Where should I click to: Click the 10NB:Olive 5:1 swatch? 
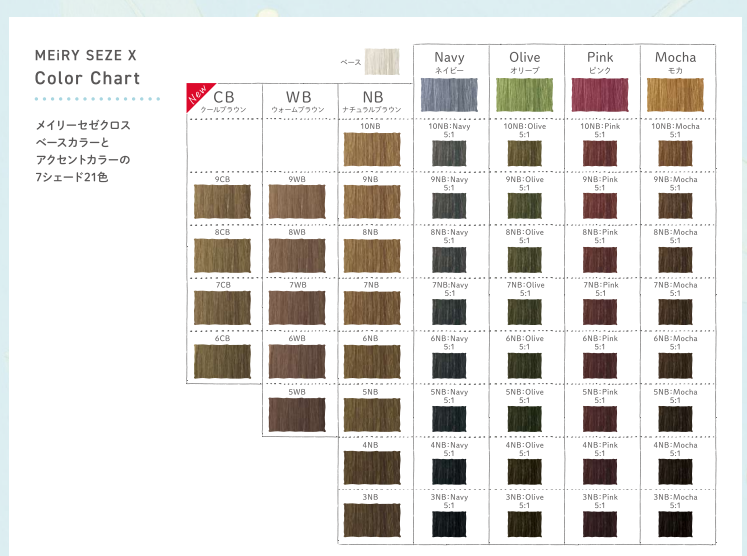525,153
